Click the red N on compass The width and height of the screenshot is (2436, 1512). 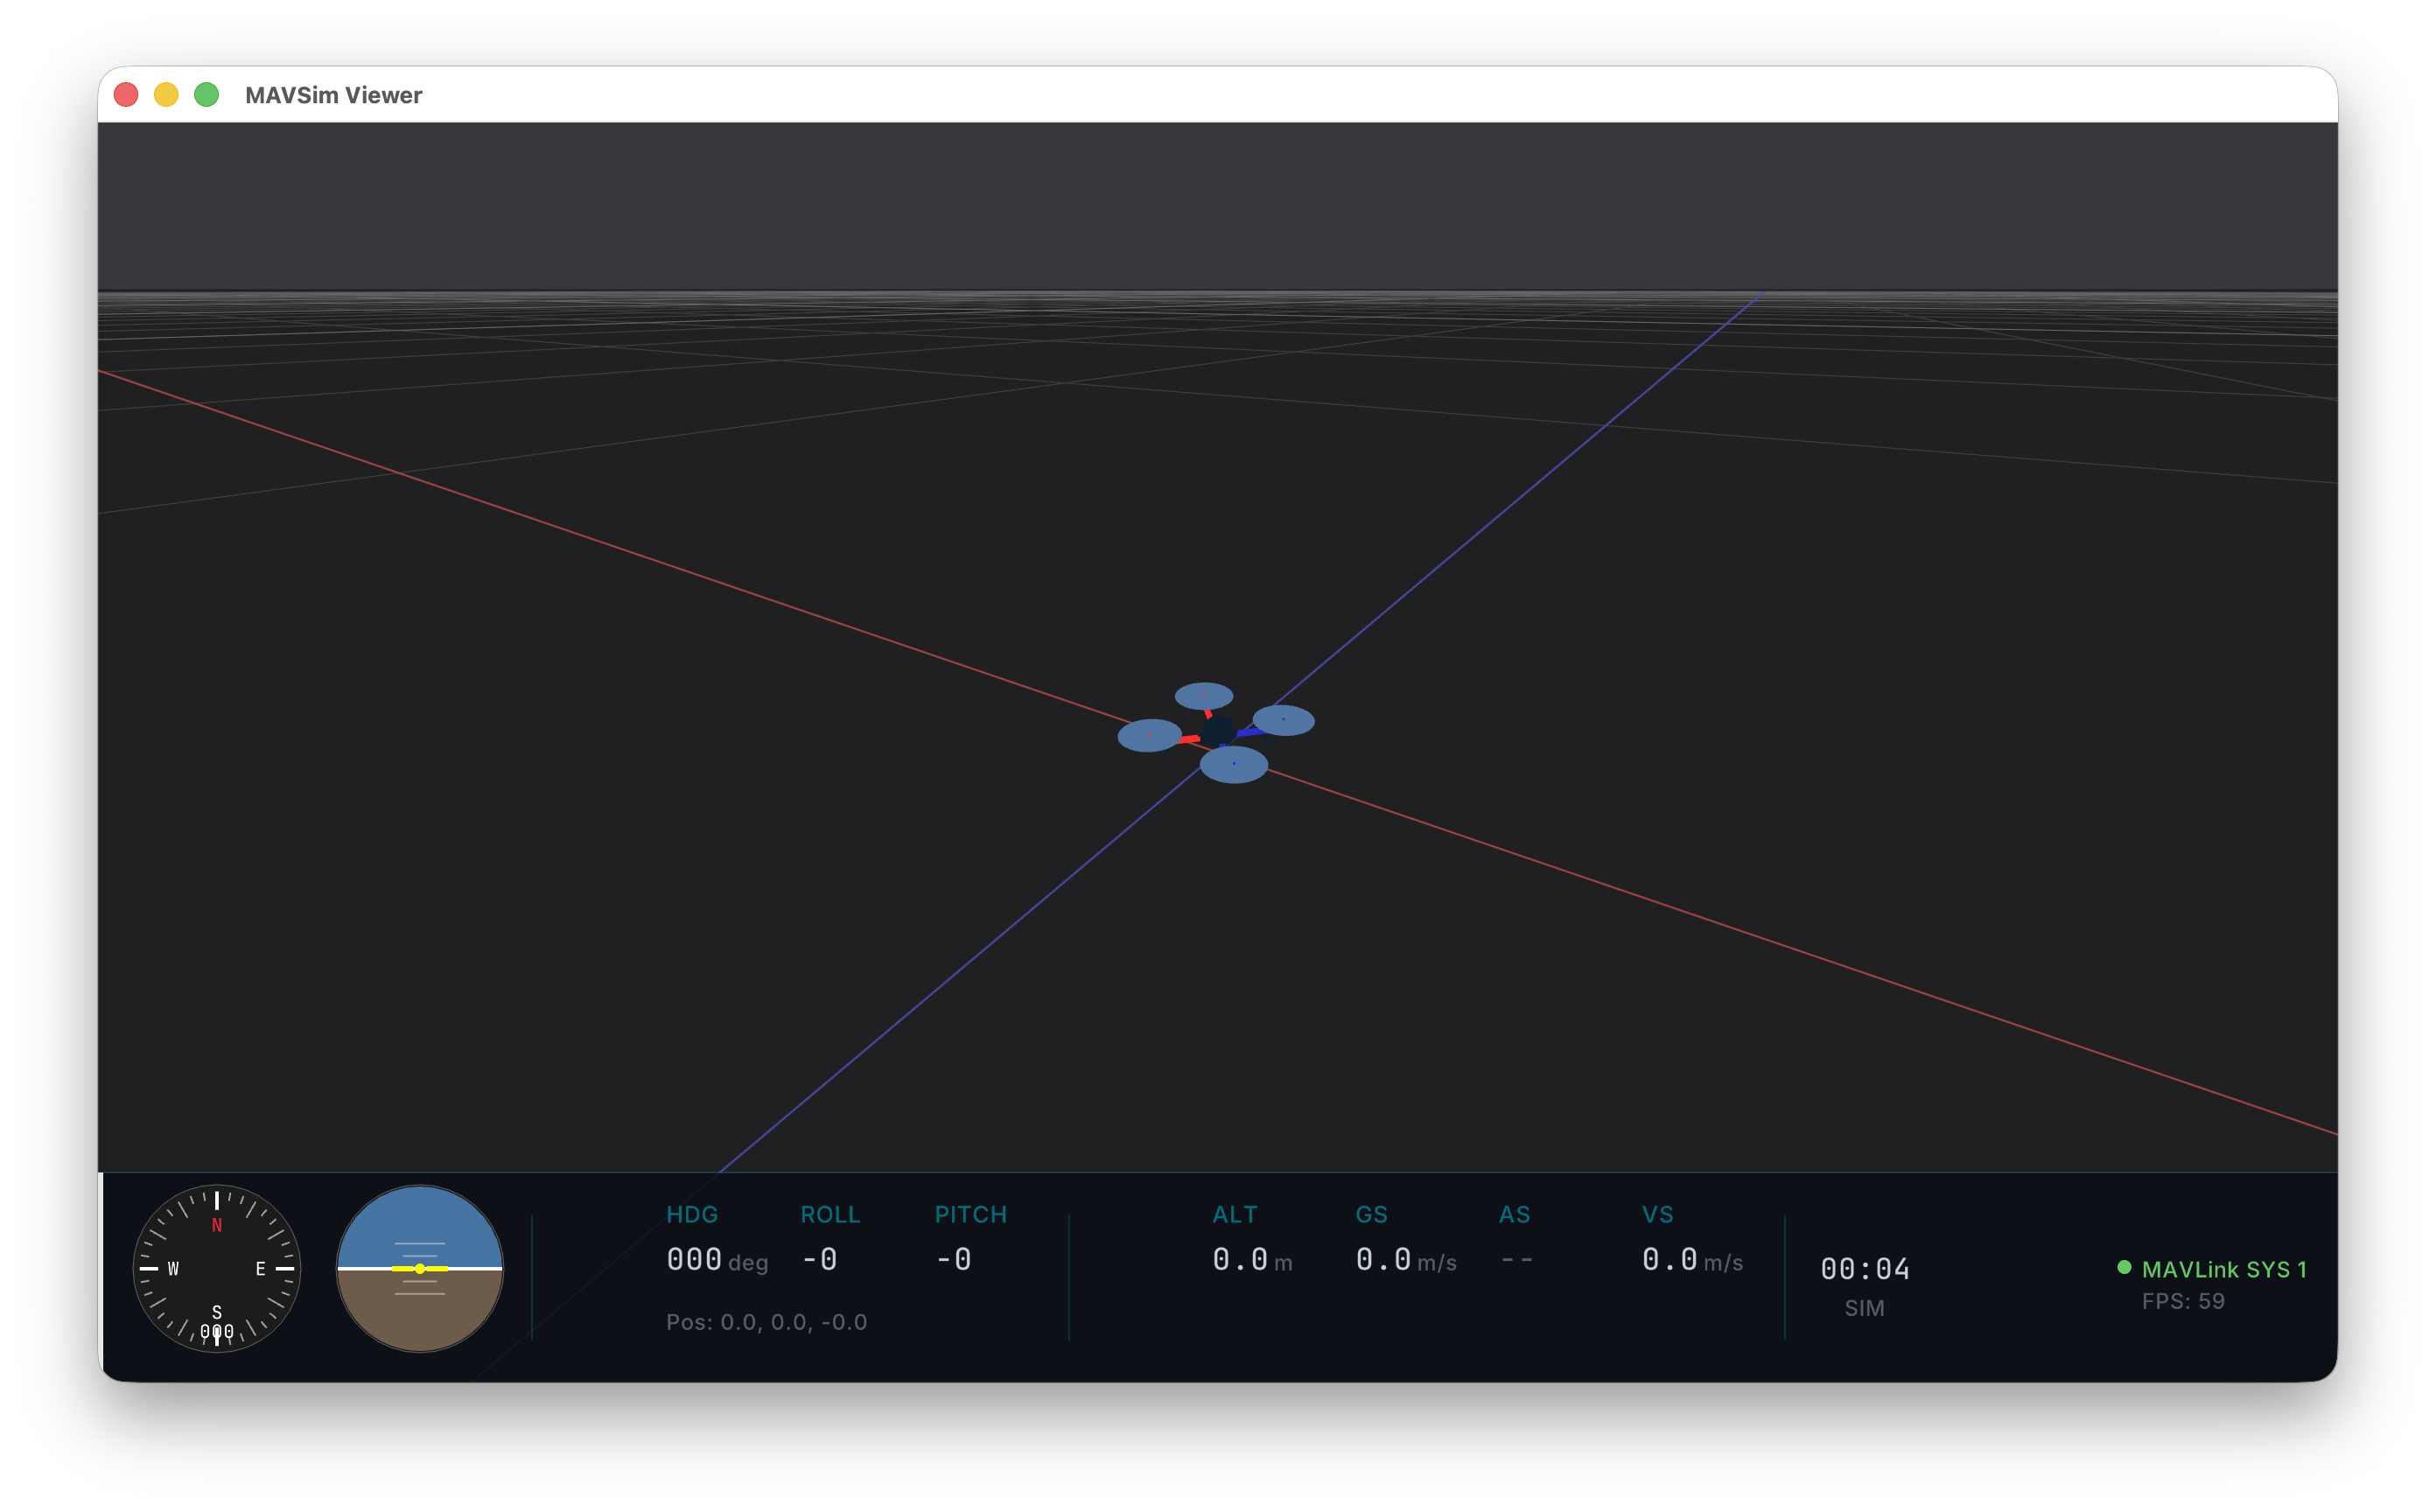216,1225
